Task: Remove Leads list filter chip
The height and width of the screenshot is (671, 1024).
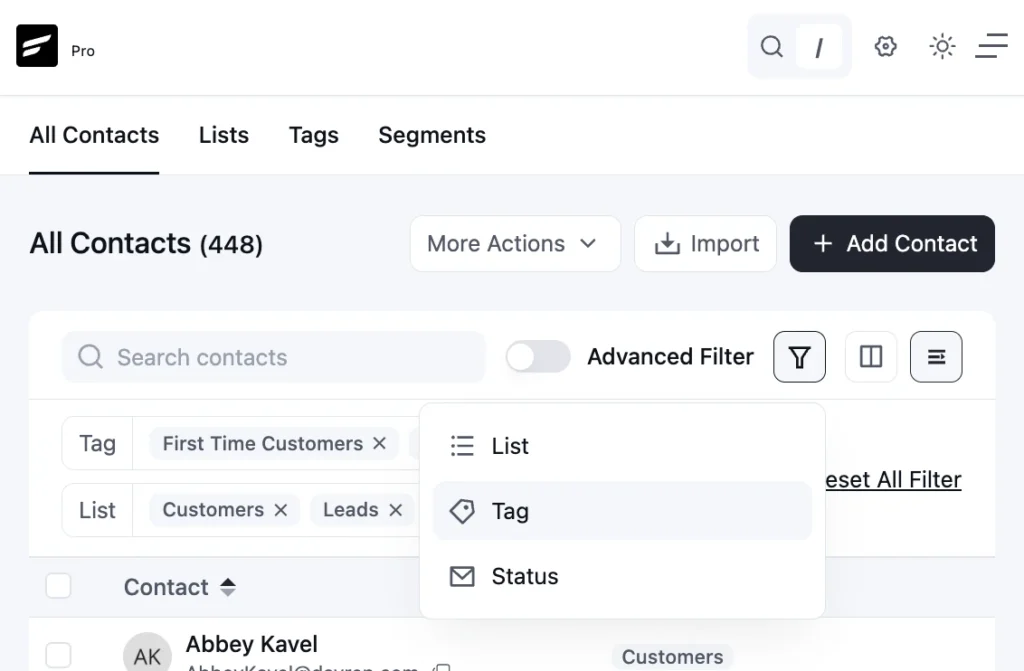Action: coord(396,510)
